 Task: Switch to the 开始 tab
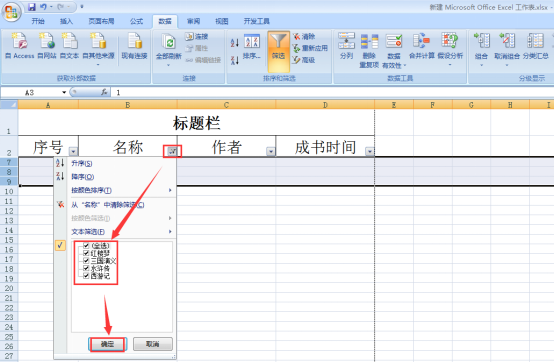point(38,21)
